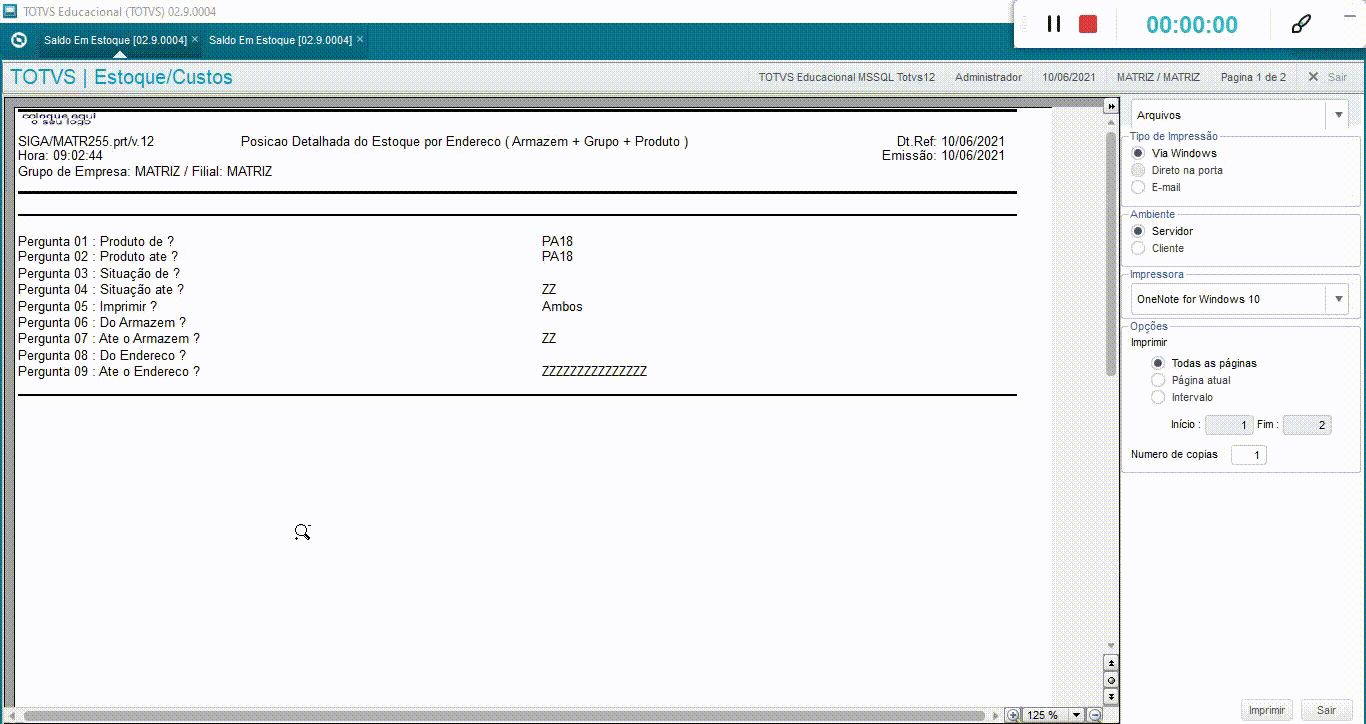The image size is (1366, 724).
Task: Click Pergunta 09 : Ate o Endereco ? line
Action: pyautogui.click(x=109, y=371)
